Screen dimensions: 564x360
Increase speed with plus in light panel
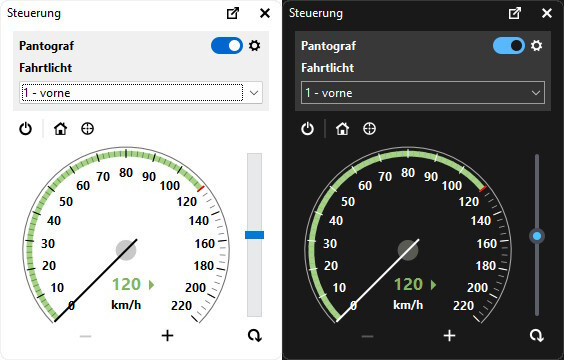tap(167, 336)
